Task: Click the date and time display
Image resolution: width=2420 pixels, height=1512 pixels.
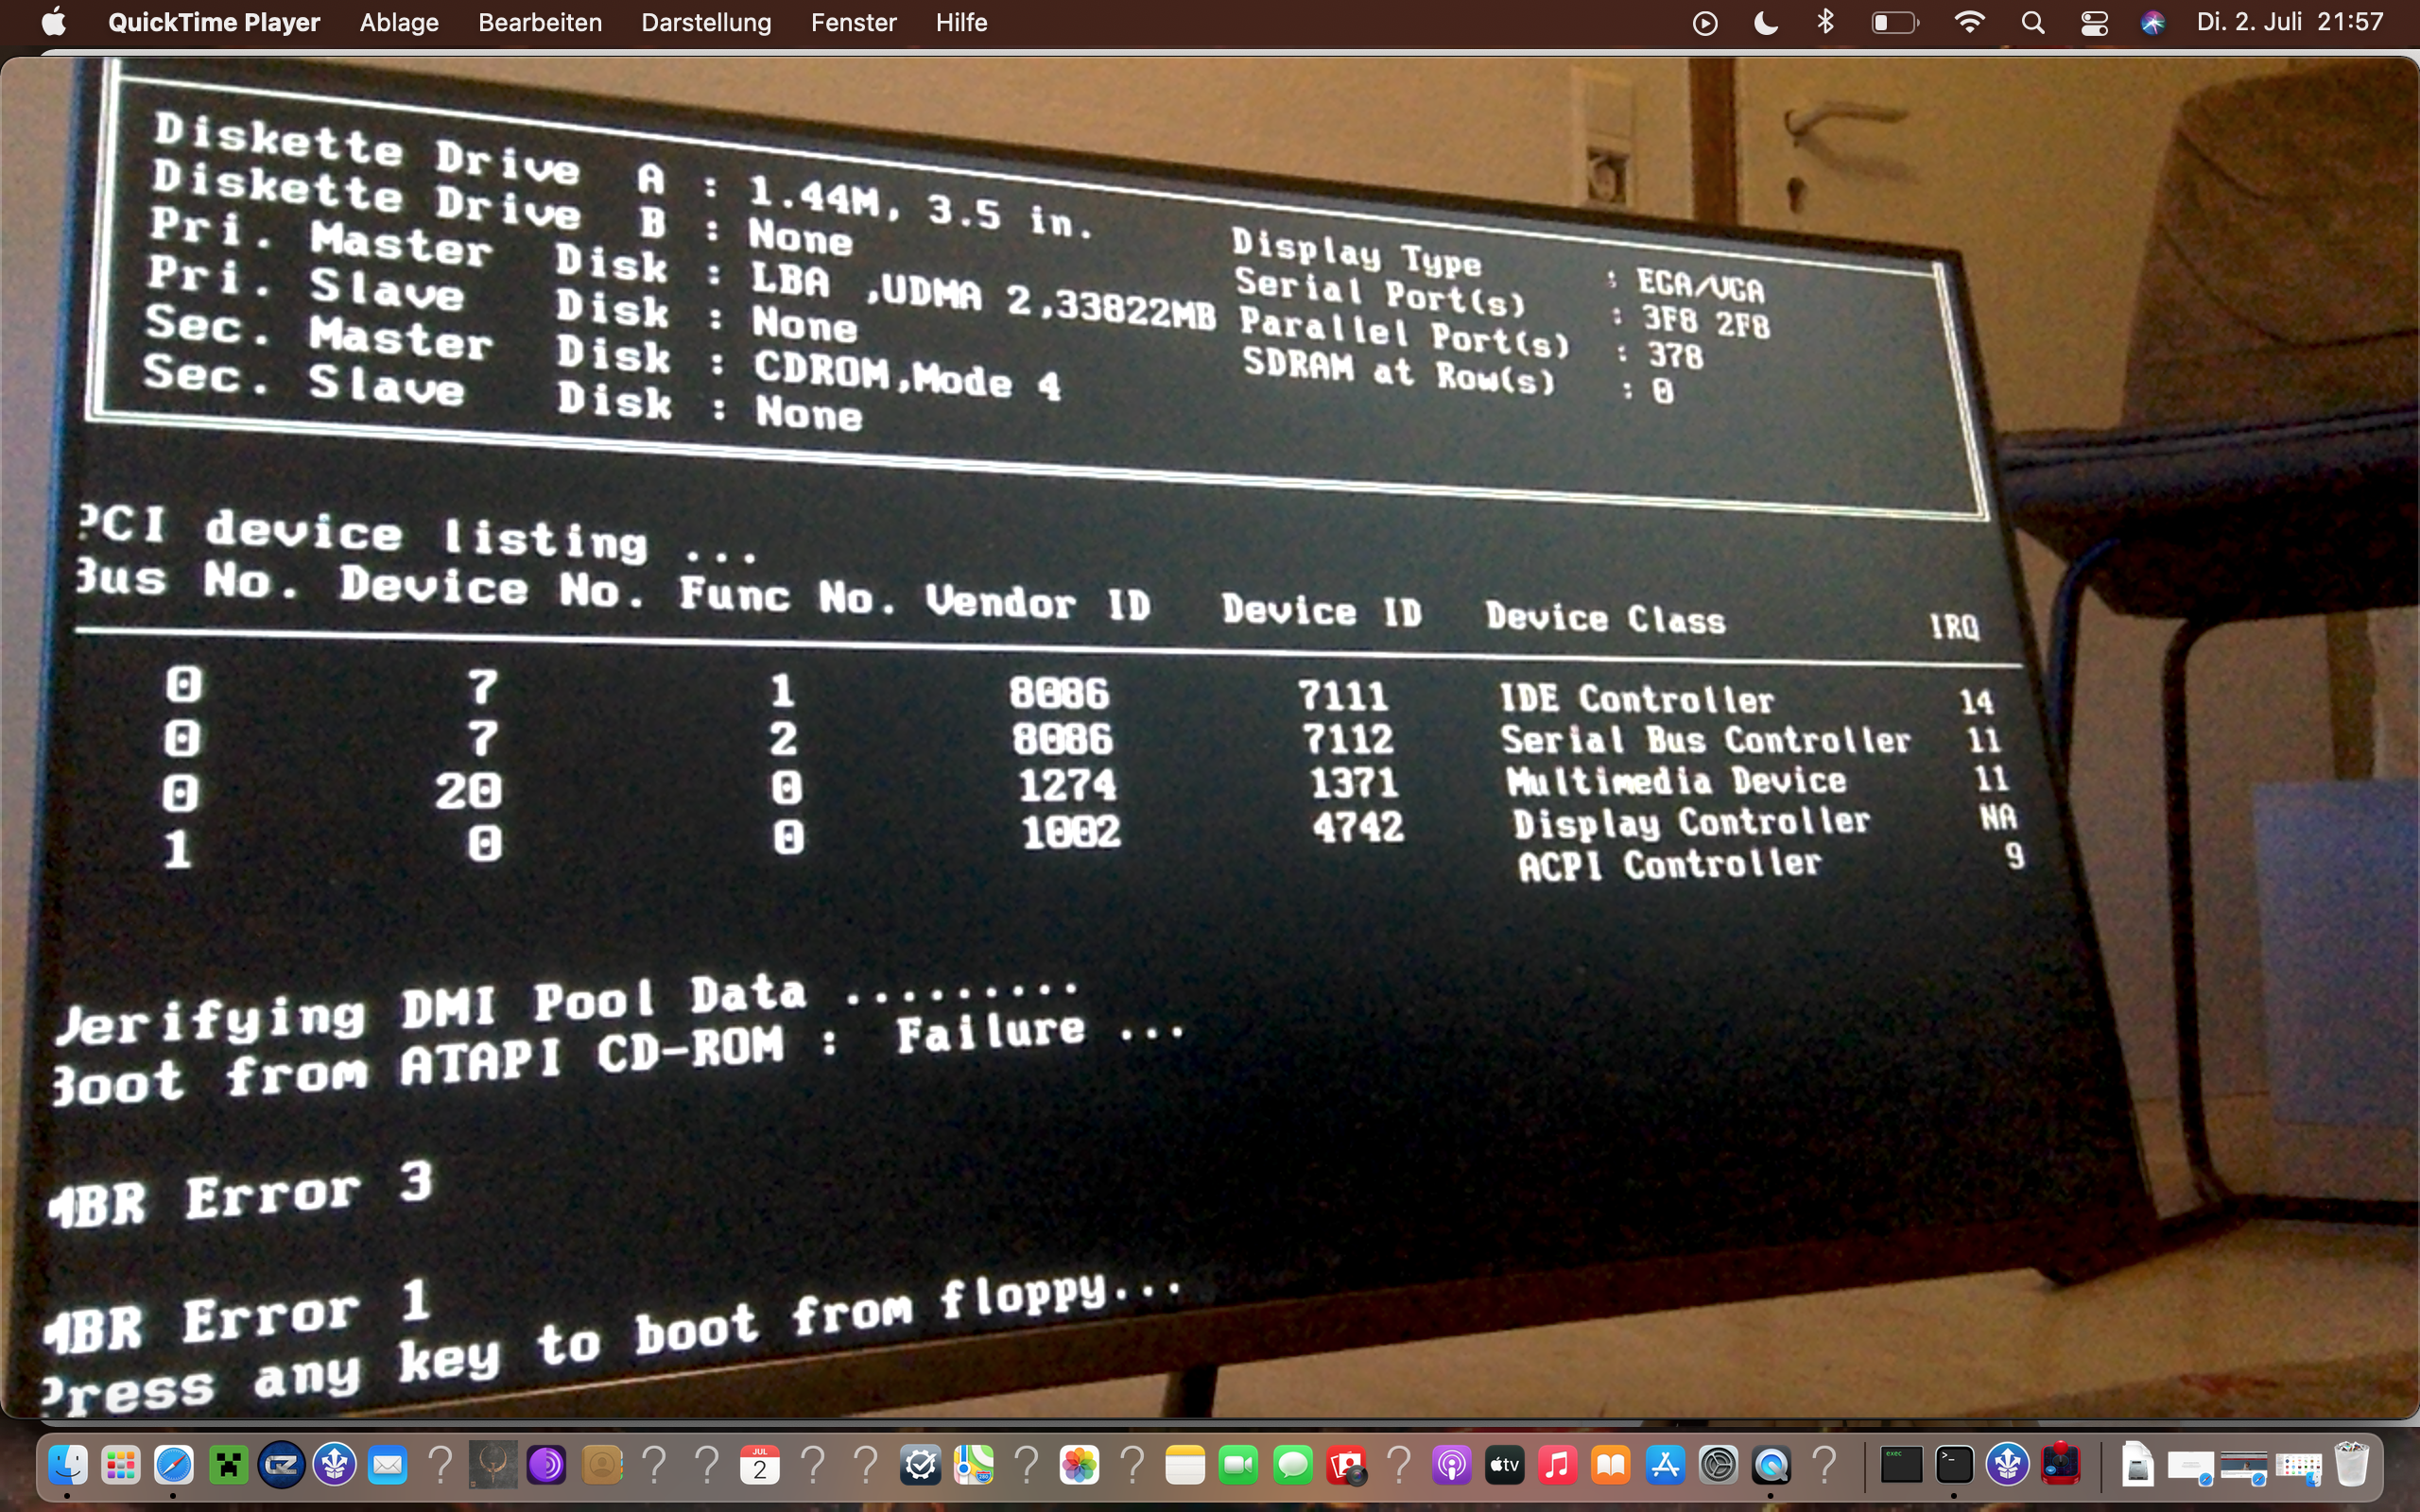Action: (x=2290, y=22)
